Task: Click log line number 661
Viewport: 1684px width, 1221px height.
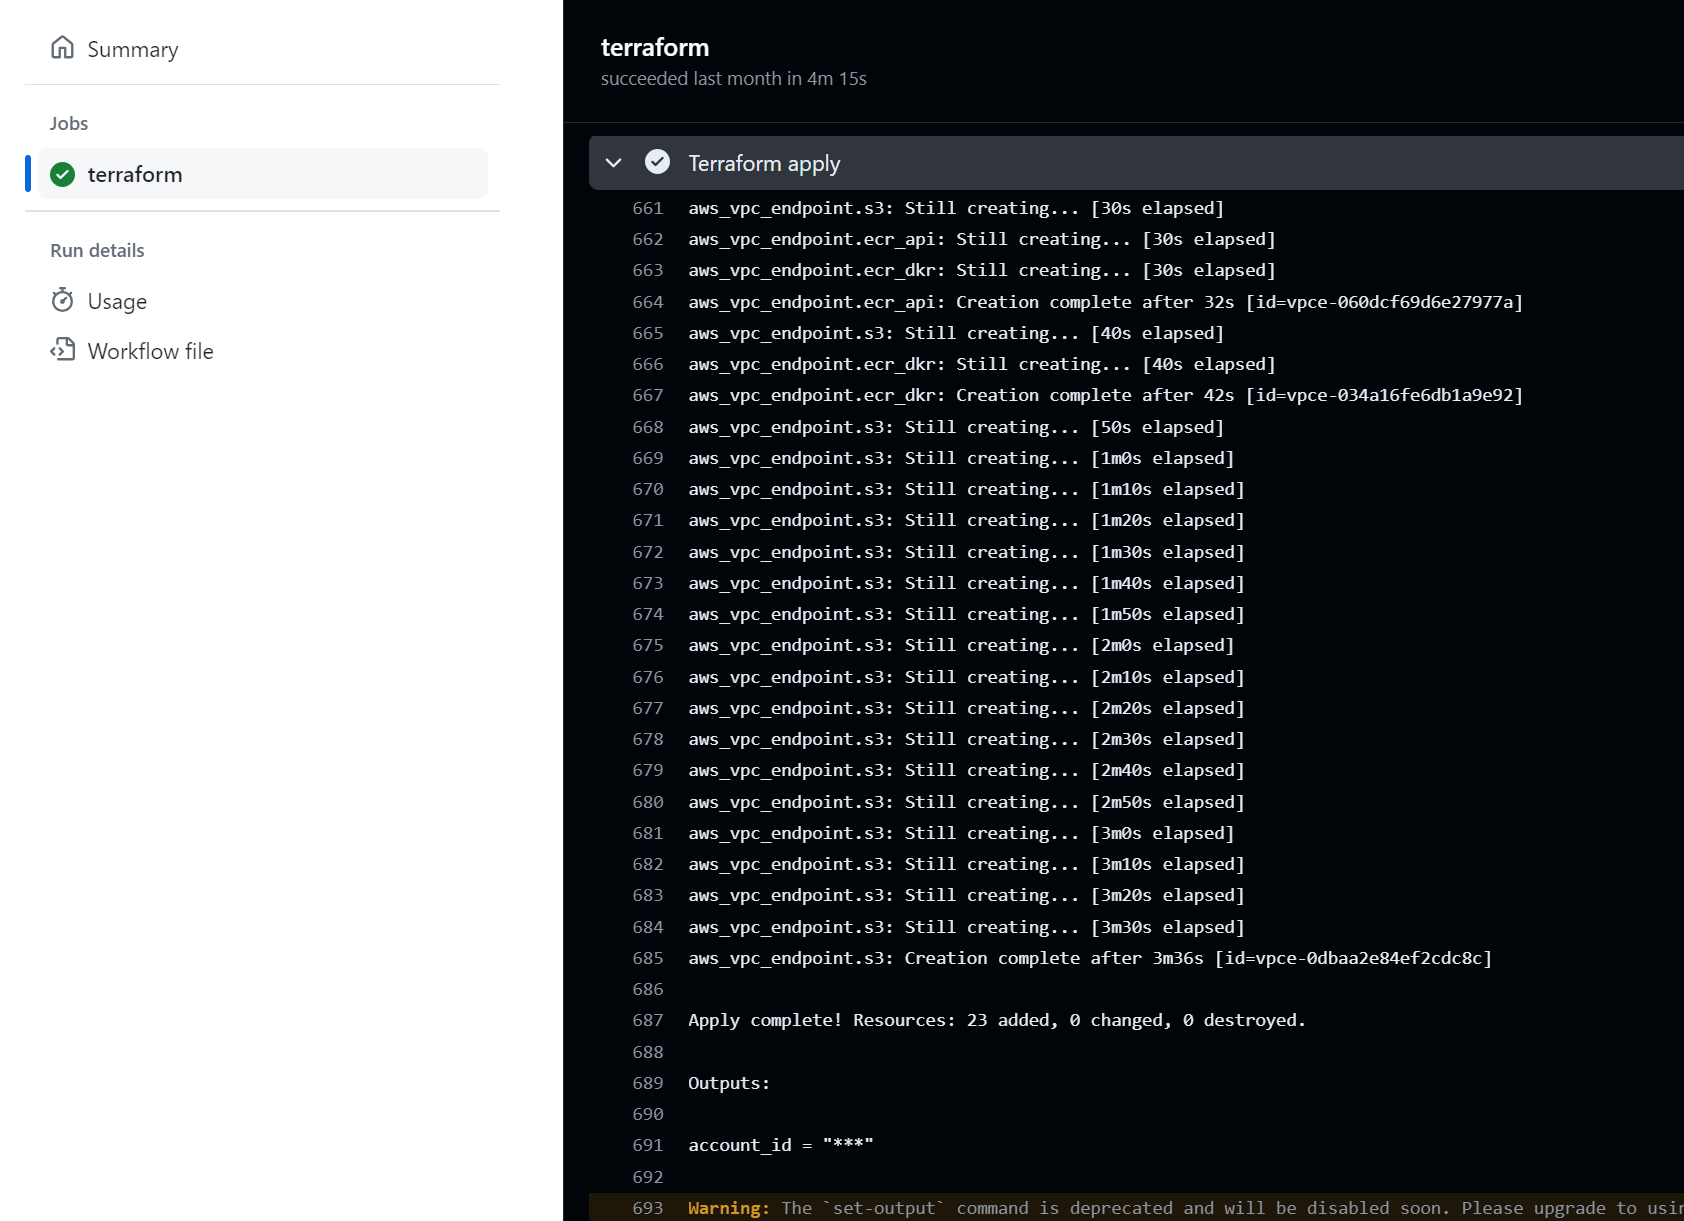Action: point(647,208)
